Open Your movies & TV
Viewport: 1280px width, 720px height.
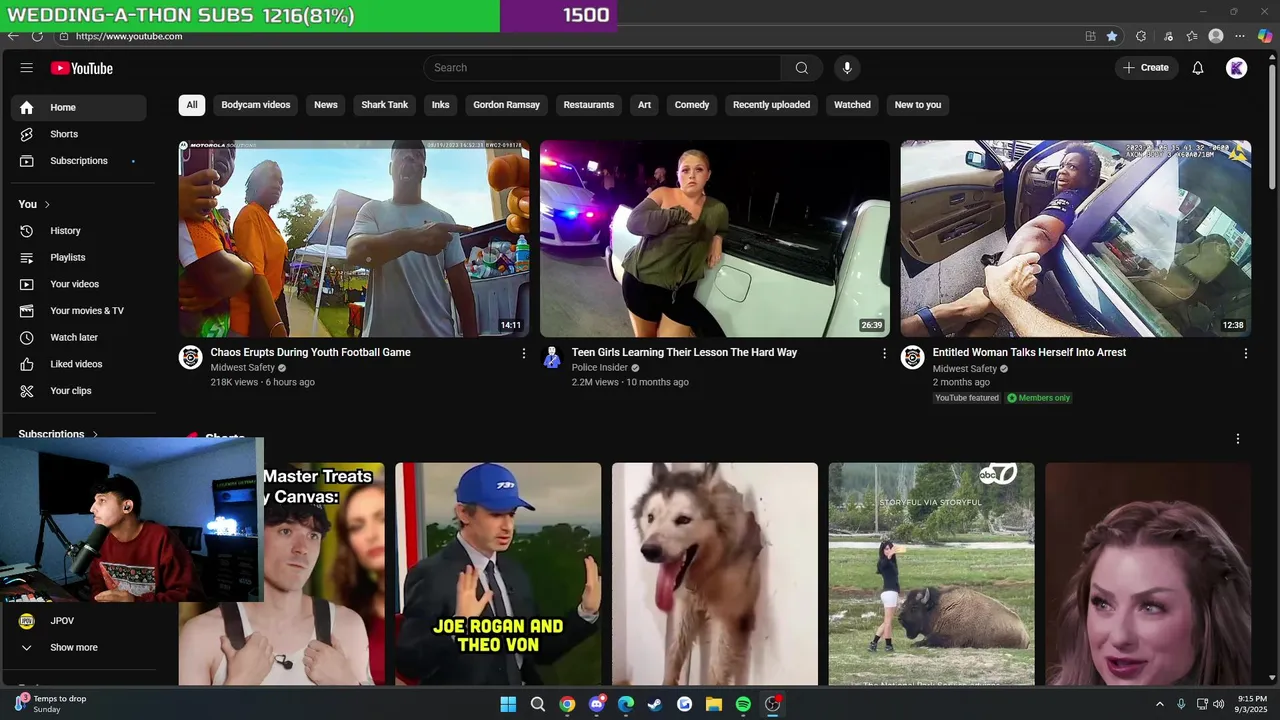coord(79,311)
